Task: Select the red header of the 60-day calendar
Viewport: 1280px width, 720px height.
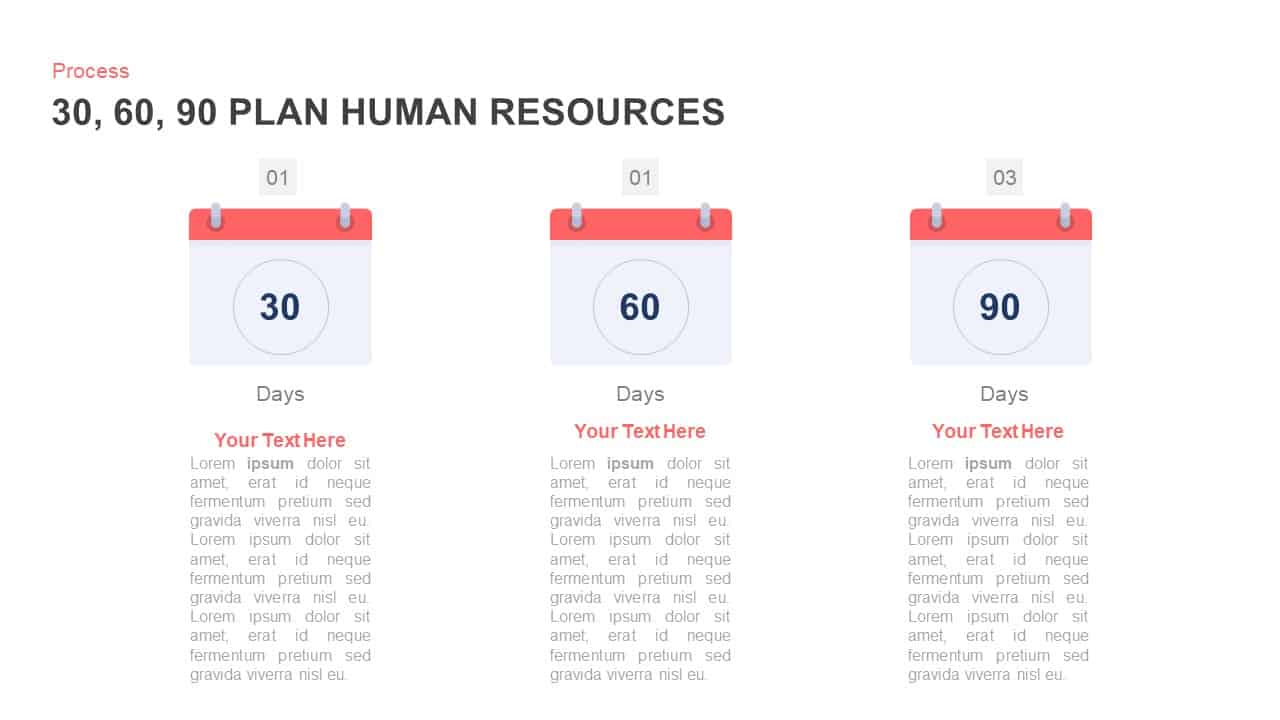Action: click(x=640, y=227)
